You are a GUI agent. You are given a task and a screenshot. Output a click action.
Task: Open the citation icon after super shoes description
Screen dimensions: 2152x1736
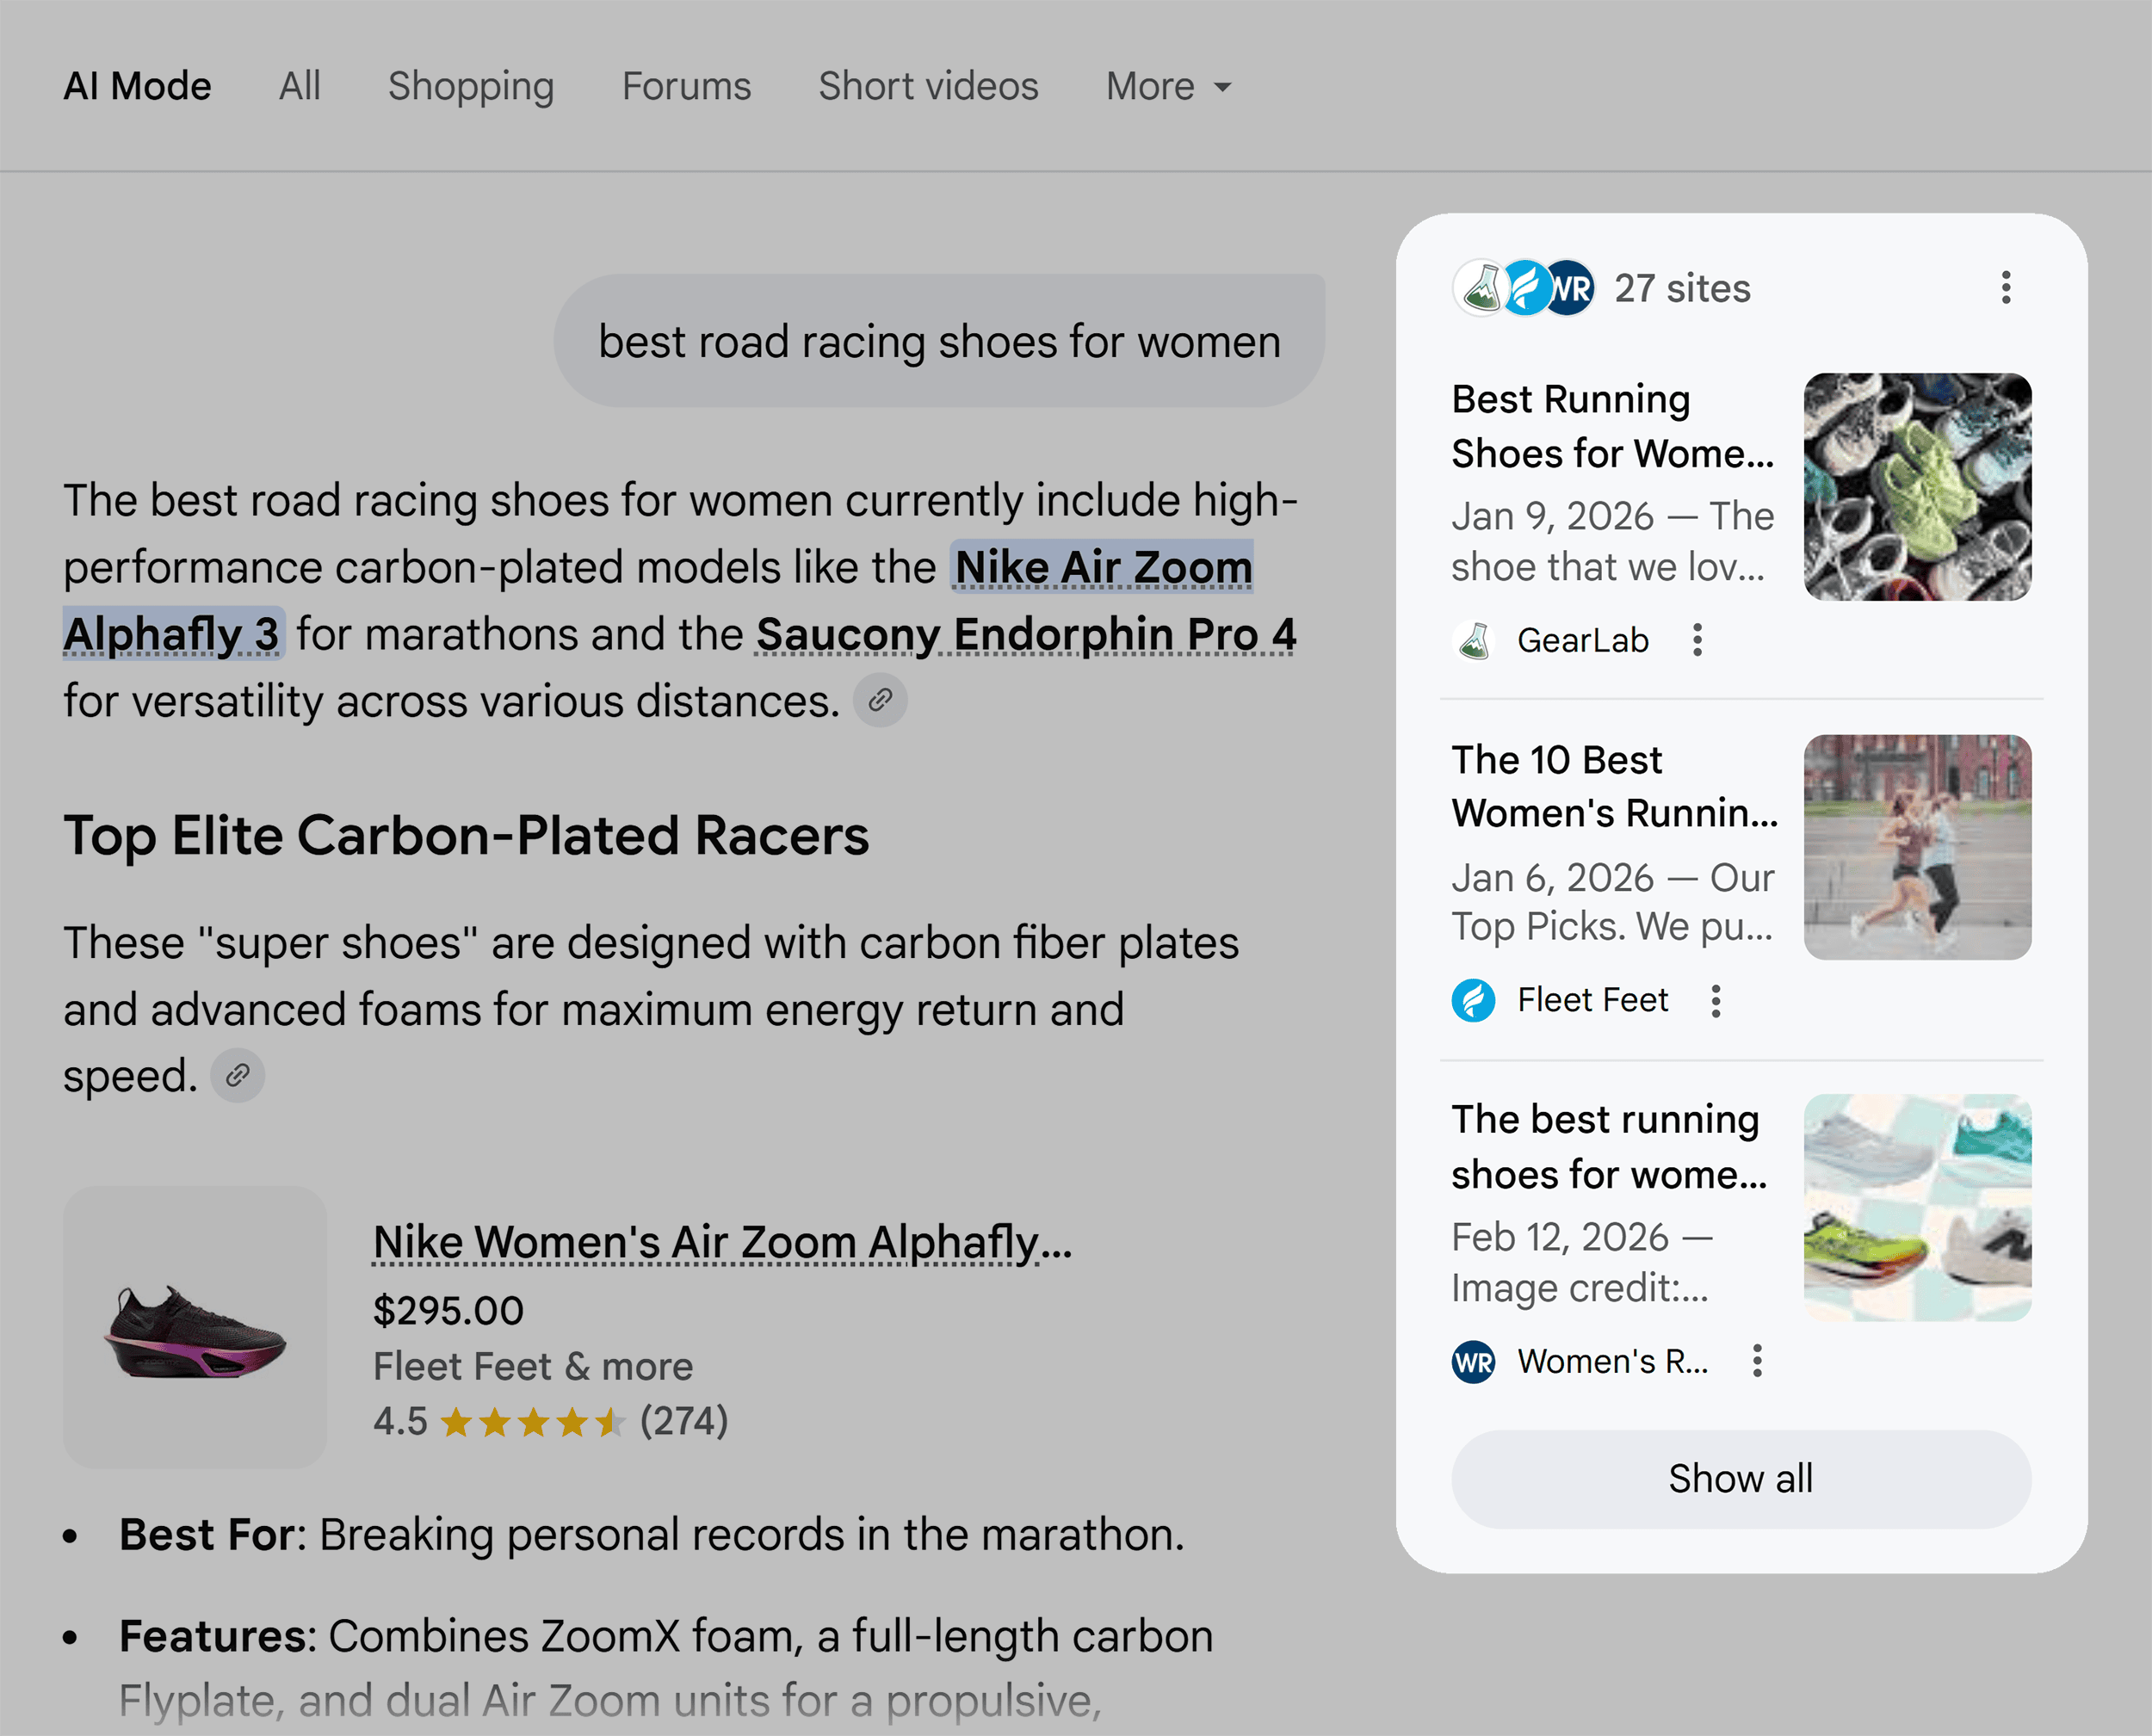pyautogui.click(x=237, y=1075)
